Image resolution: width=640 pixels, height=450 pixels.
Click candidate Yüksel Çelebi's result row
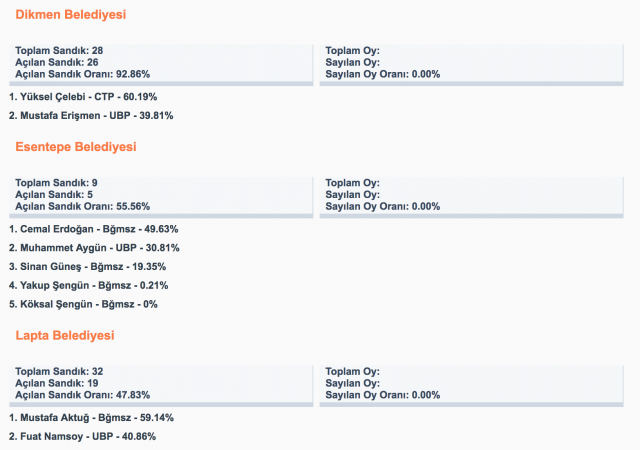pyautogui.click(x=82, y=97)
